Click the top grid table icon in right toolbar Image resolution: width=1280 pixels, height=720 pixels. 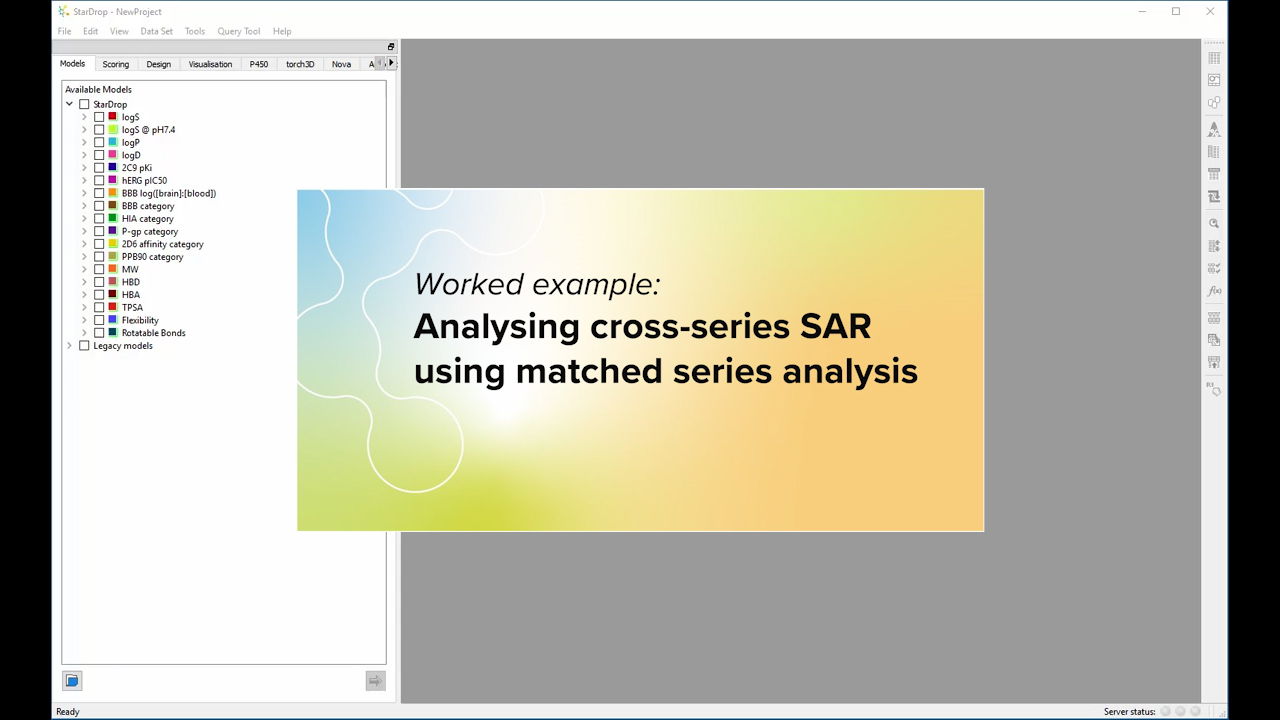coord(1214,58)
